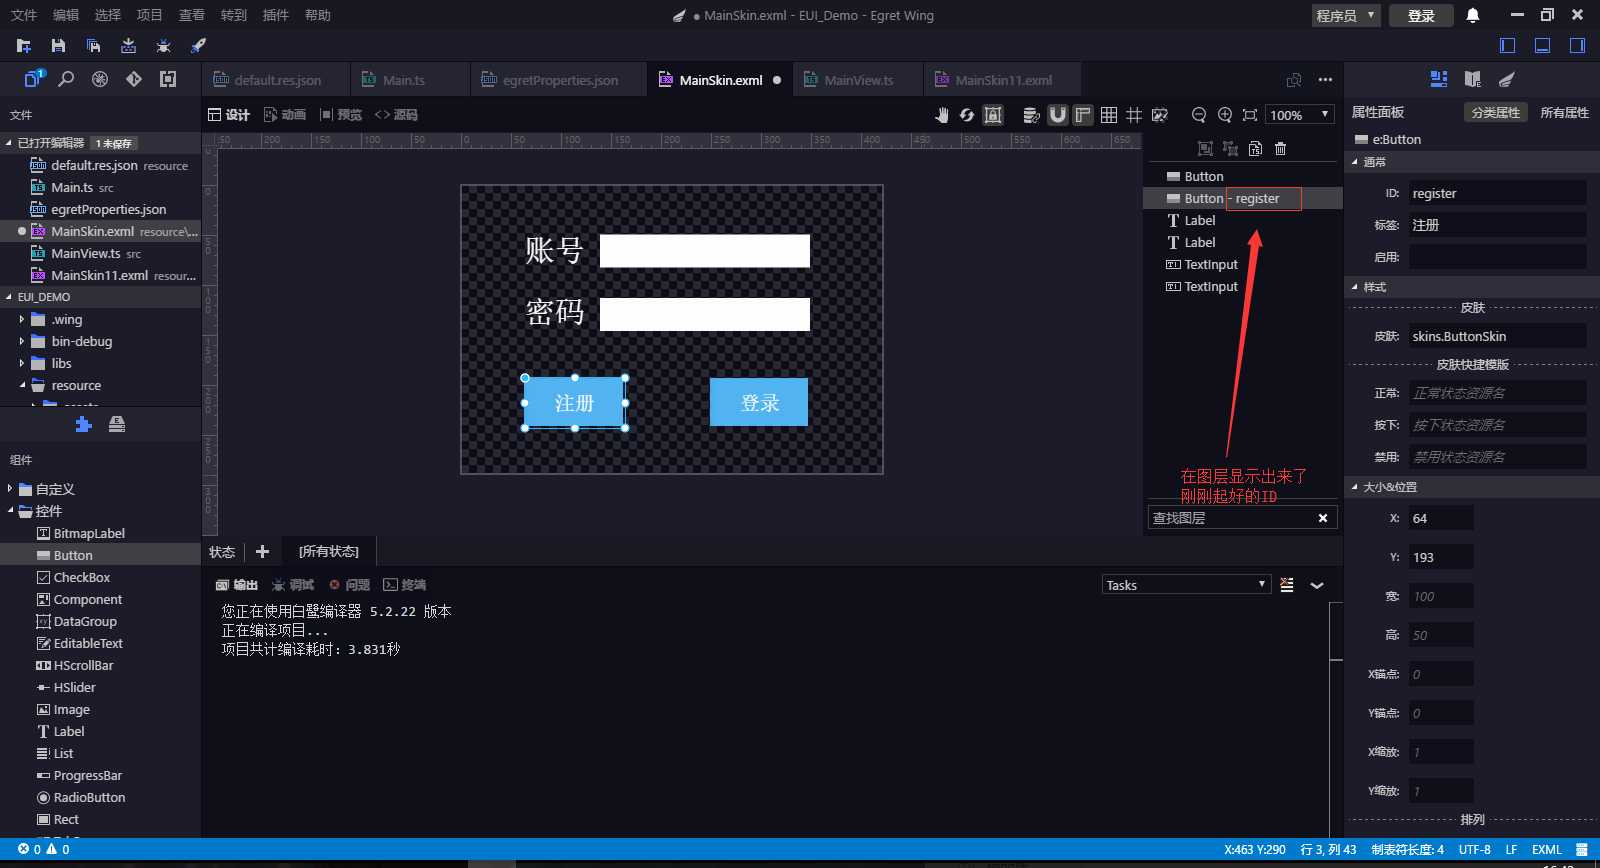1600x868 pixels.
Task: Select the first TextInput layer
Action: pos(1242,264)
